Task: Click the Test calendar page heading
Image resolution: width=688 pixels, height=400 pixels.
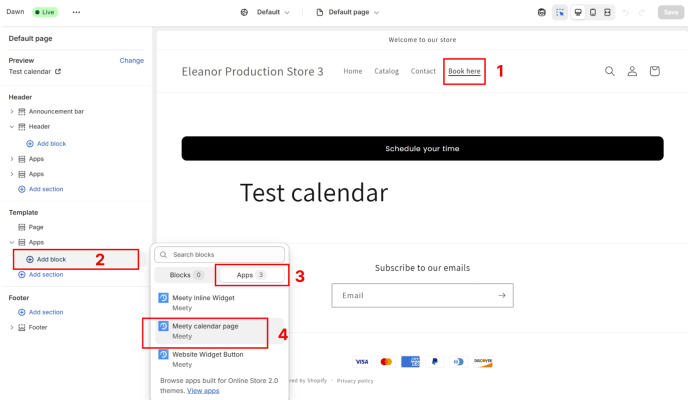Action: coord(314,193)
